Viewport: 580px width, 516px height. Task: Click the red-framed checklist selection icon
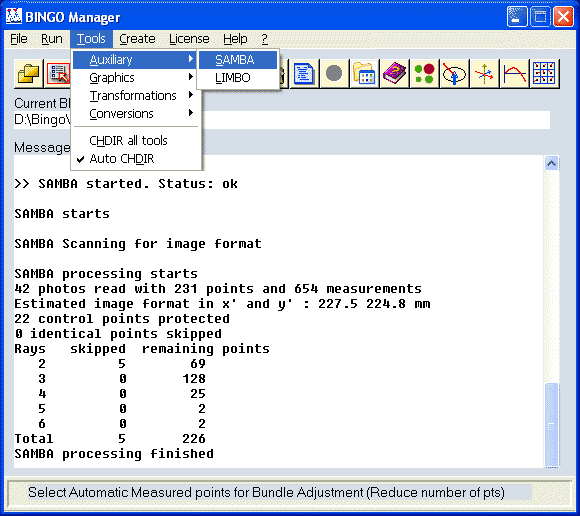[57, 74]
